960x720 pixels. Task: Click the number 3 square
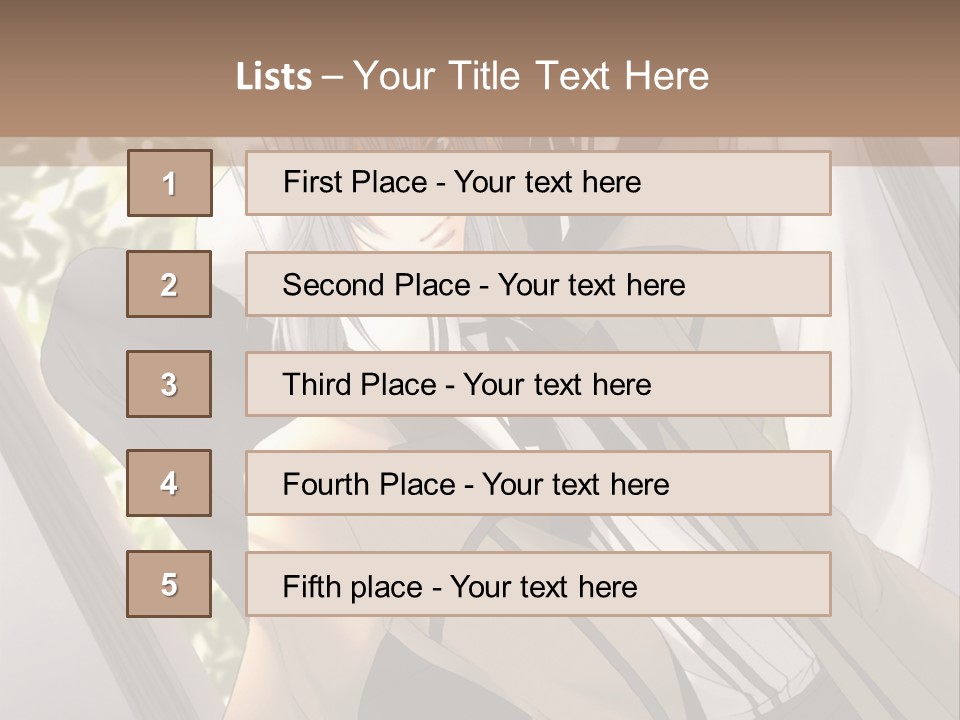coord(169,384)
